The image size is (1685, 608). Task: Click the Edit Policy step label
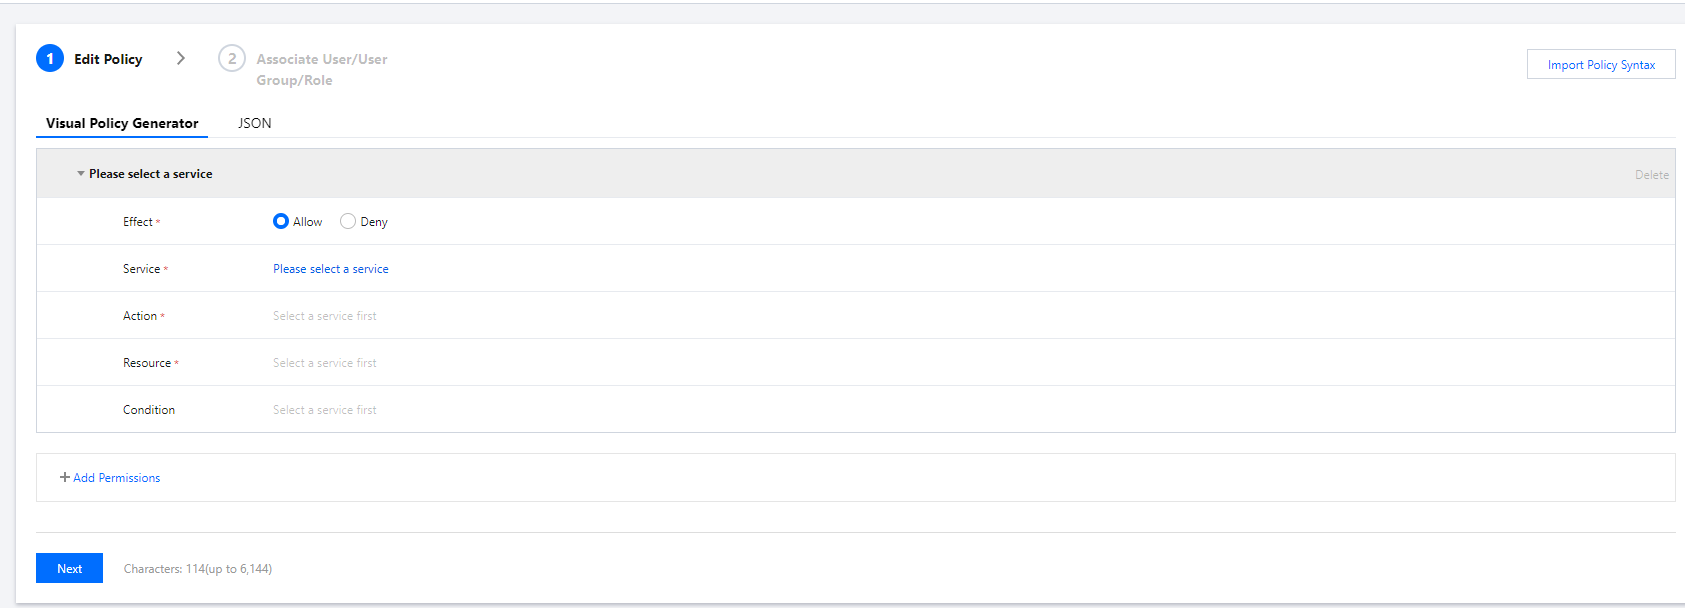108,59
